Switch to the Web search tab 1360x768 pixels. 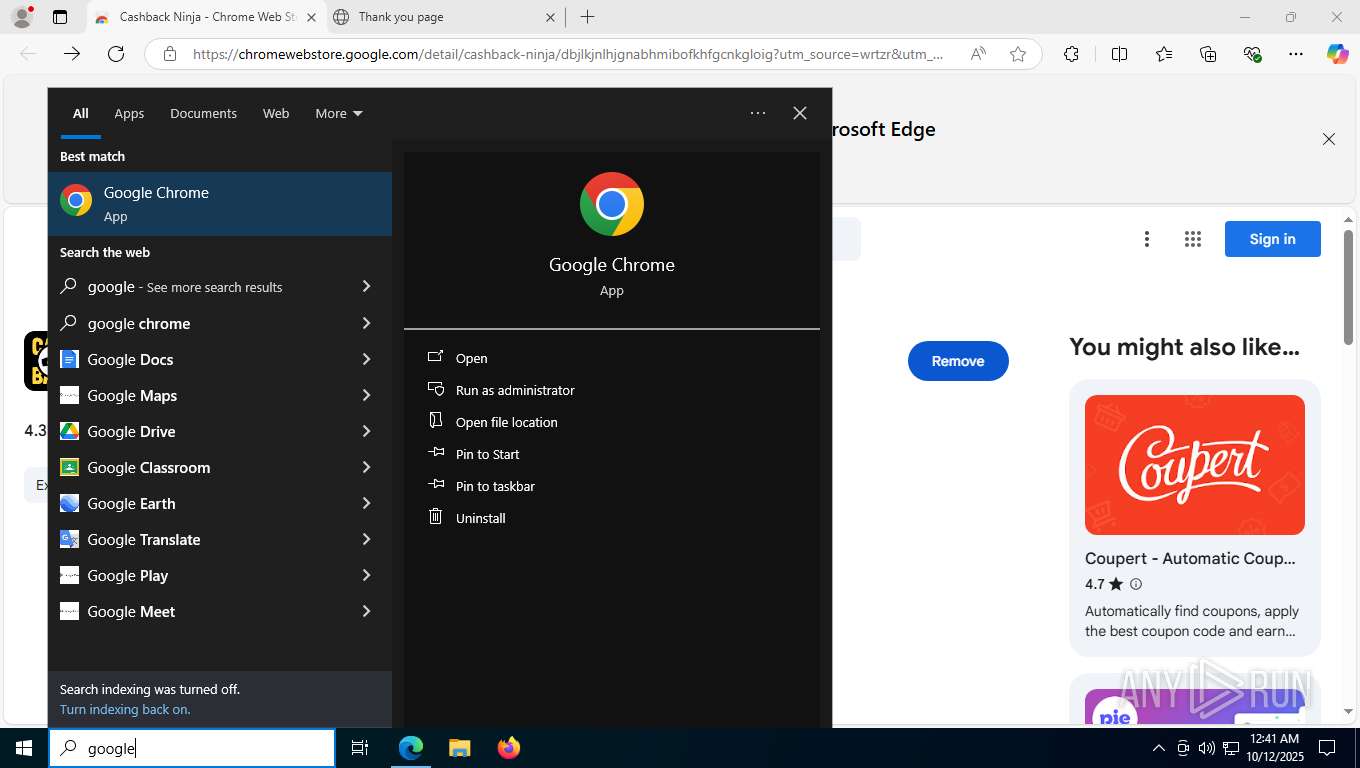coord(276,113)
